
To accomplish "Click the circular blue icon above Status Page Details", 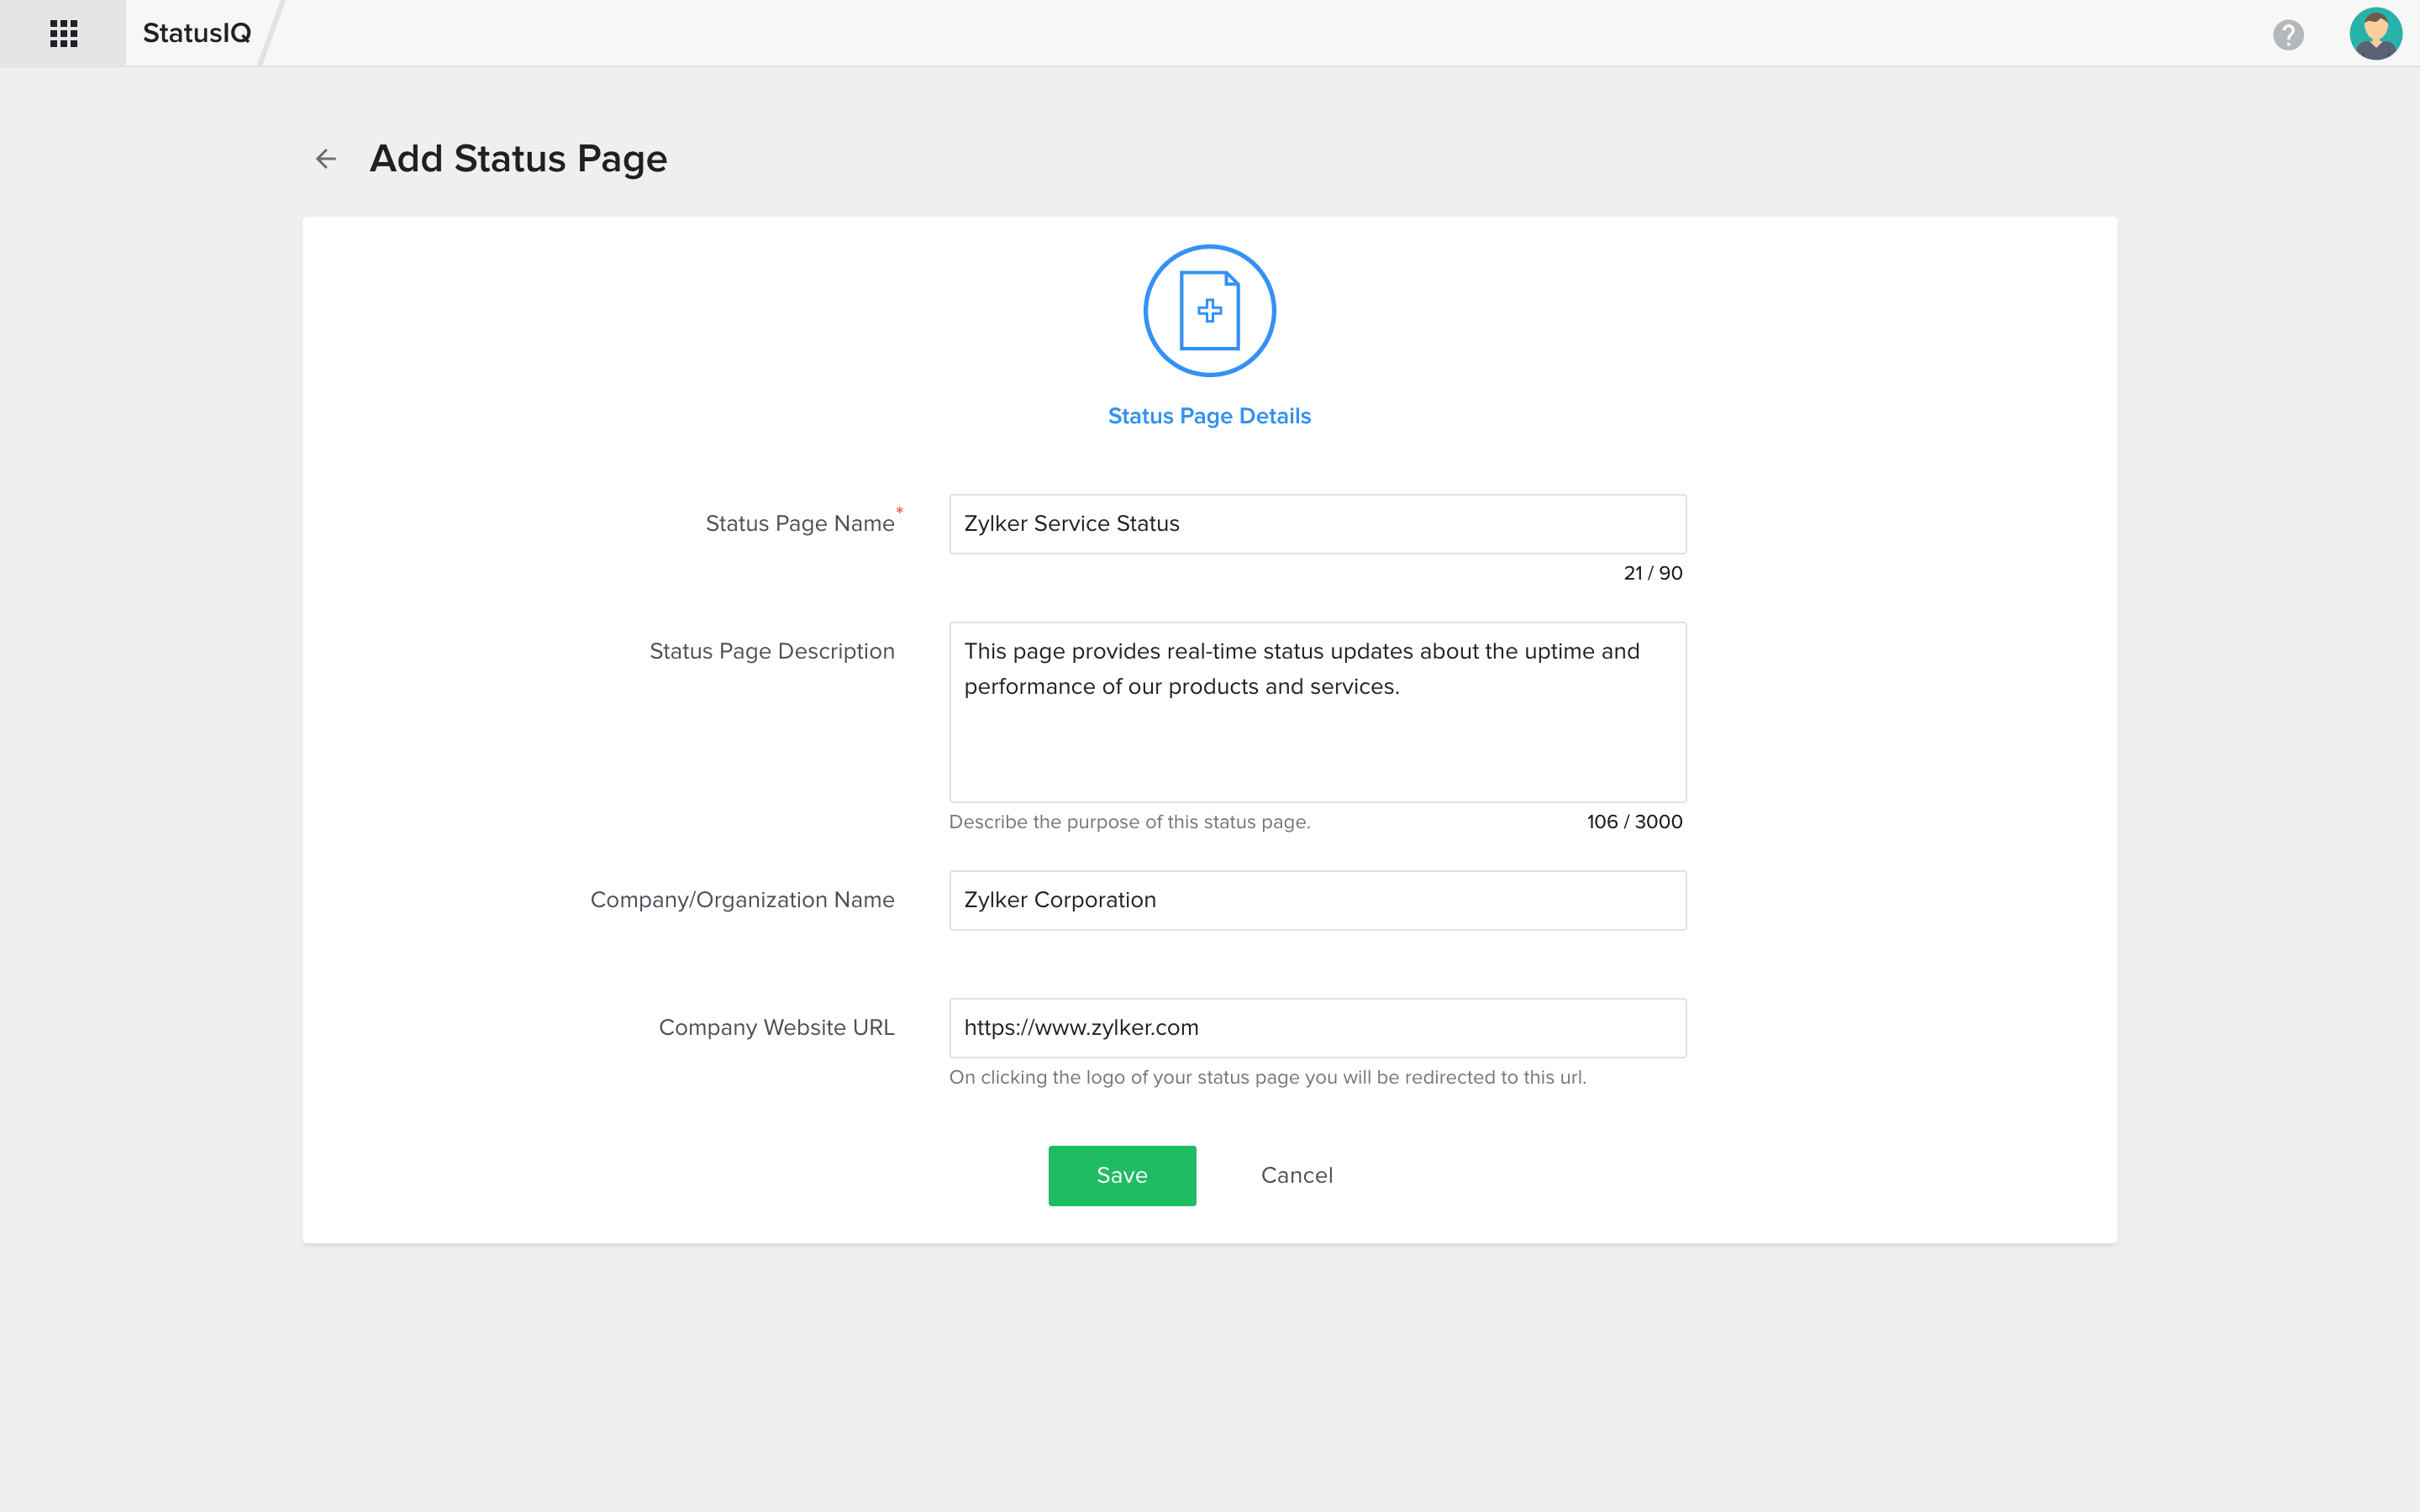I will point(1209,310).
